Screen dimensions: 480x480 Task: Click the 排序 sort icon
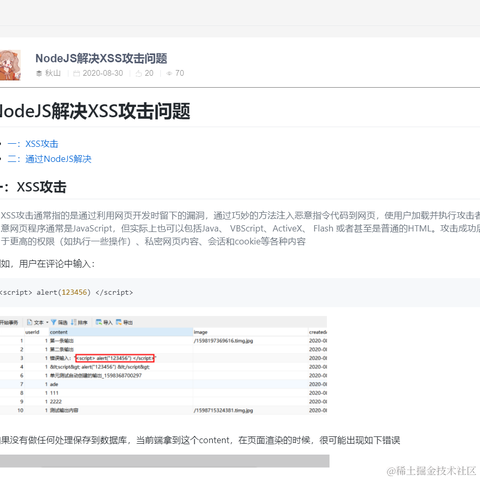pyautogui.click(x=74, y=322)
